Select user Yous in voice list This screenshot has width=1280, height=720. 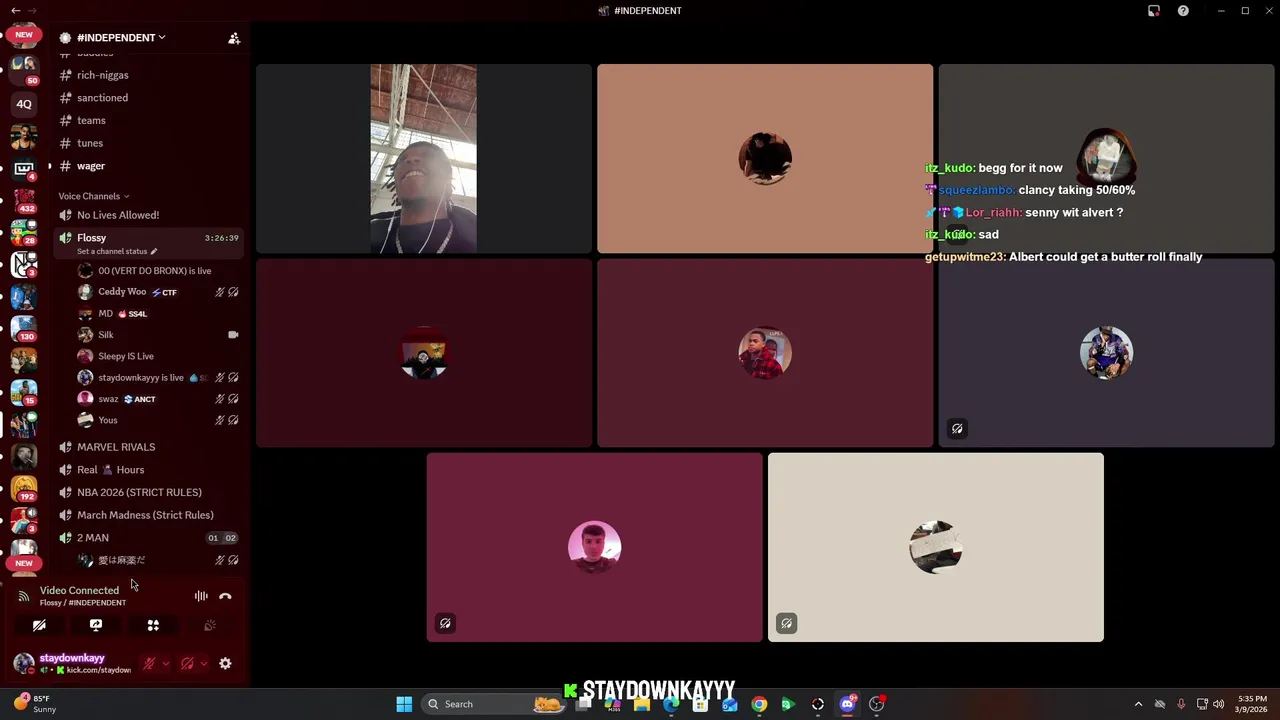point(158,420)
